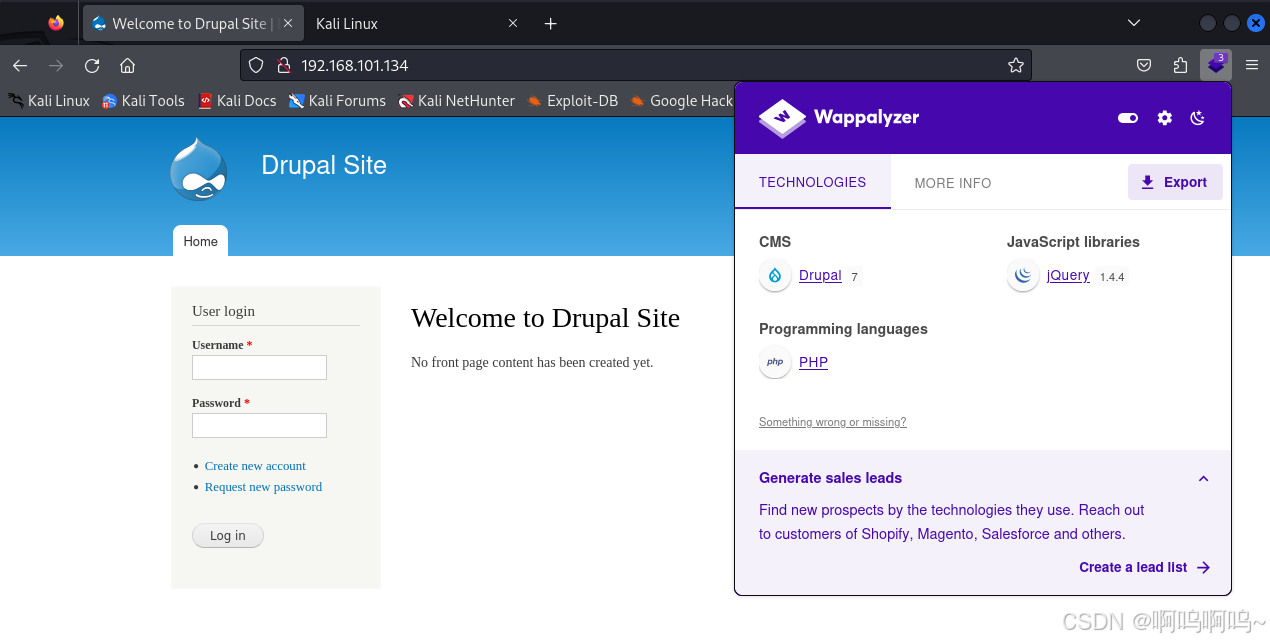Image resolution: width=1270 pixels, height=643 pixels.
Task: Click the Wappalyzer extension toolbar icon
Action: tap(1216, 65)
